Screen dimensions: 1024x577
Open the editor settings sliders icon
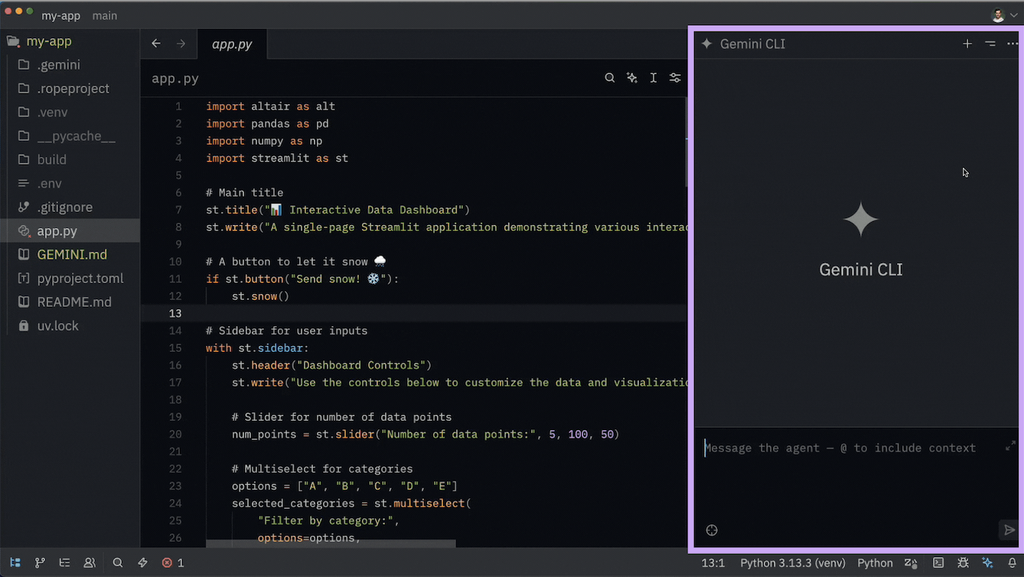coord(674,77)
